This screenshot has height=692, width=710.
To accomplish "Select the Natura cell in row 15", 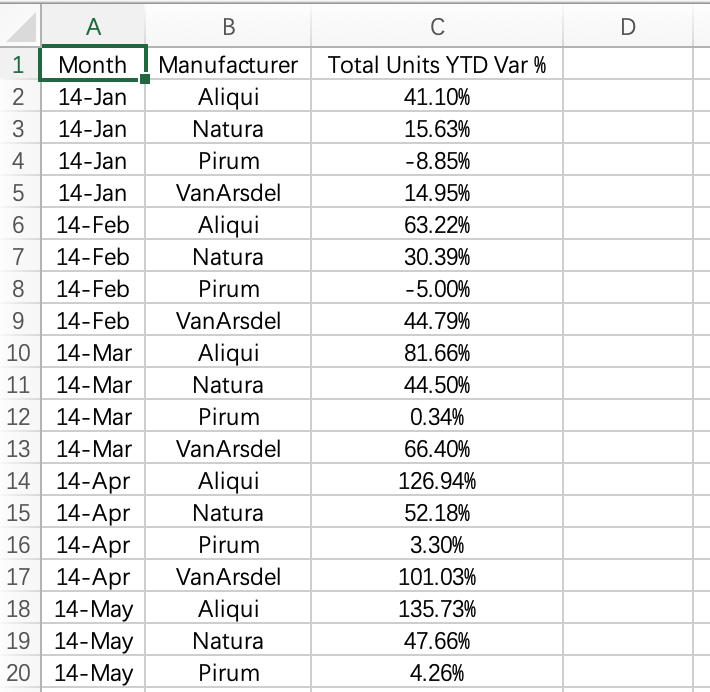I will point(228,512).
